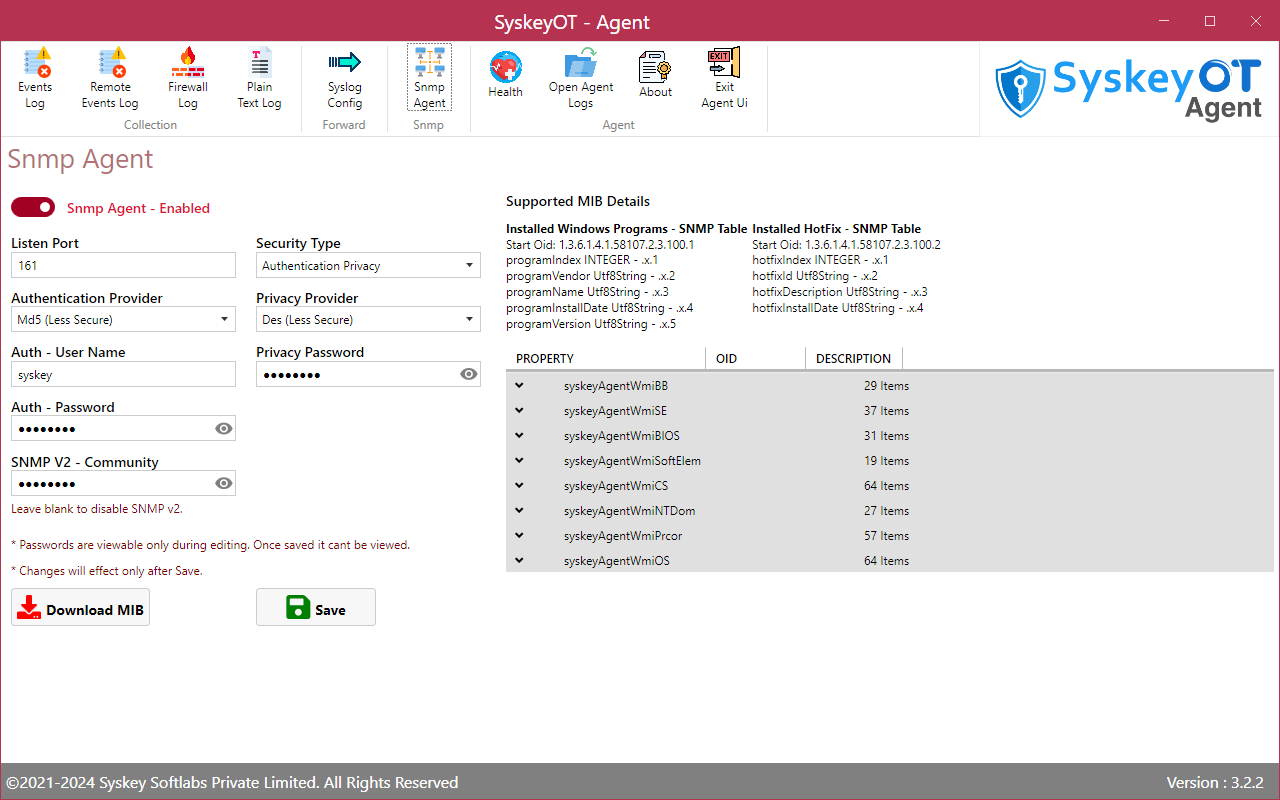This screenshot has height=800, width=1280.
Task: Open the Remote Events Log tool
Action: (x=110, y=75)
